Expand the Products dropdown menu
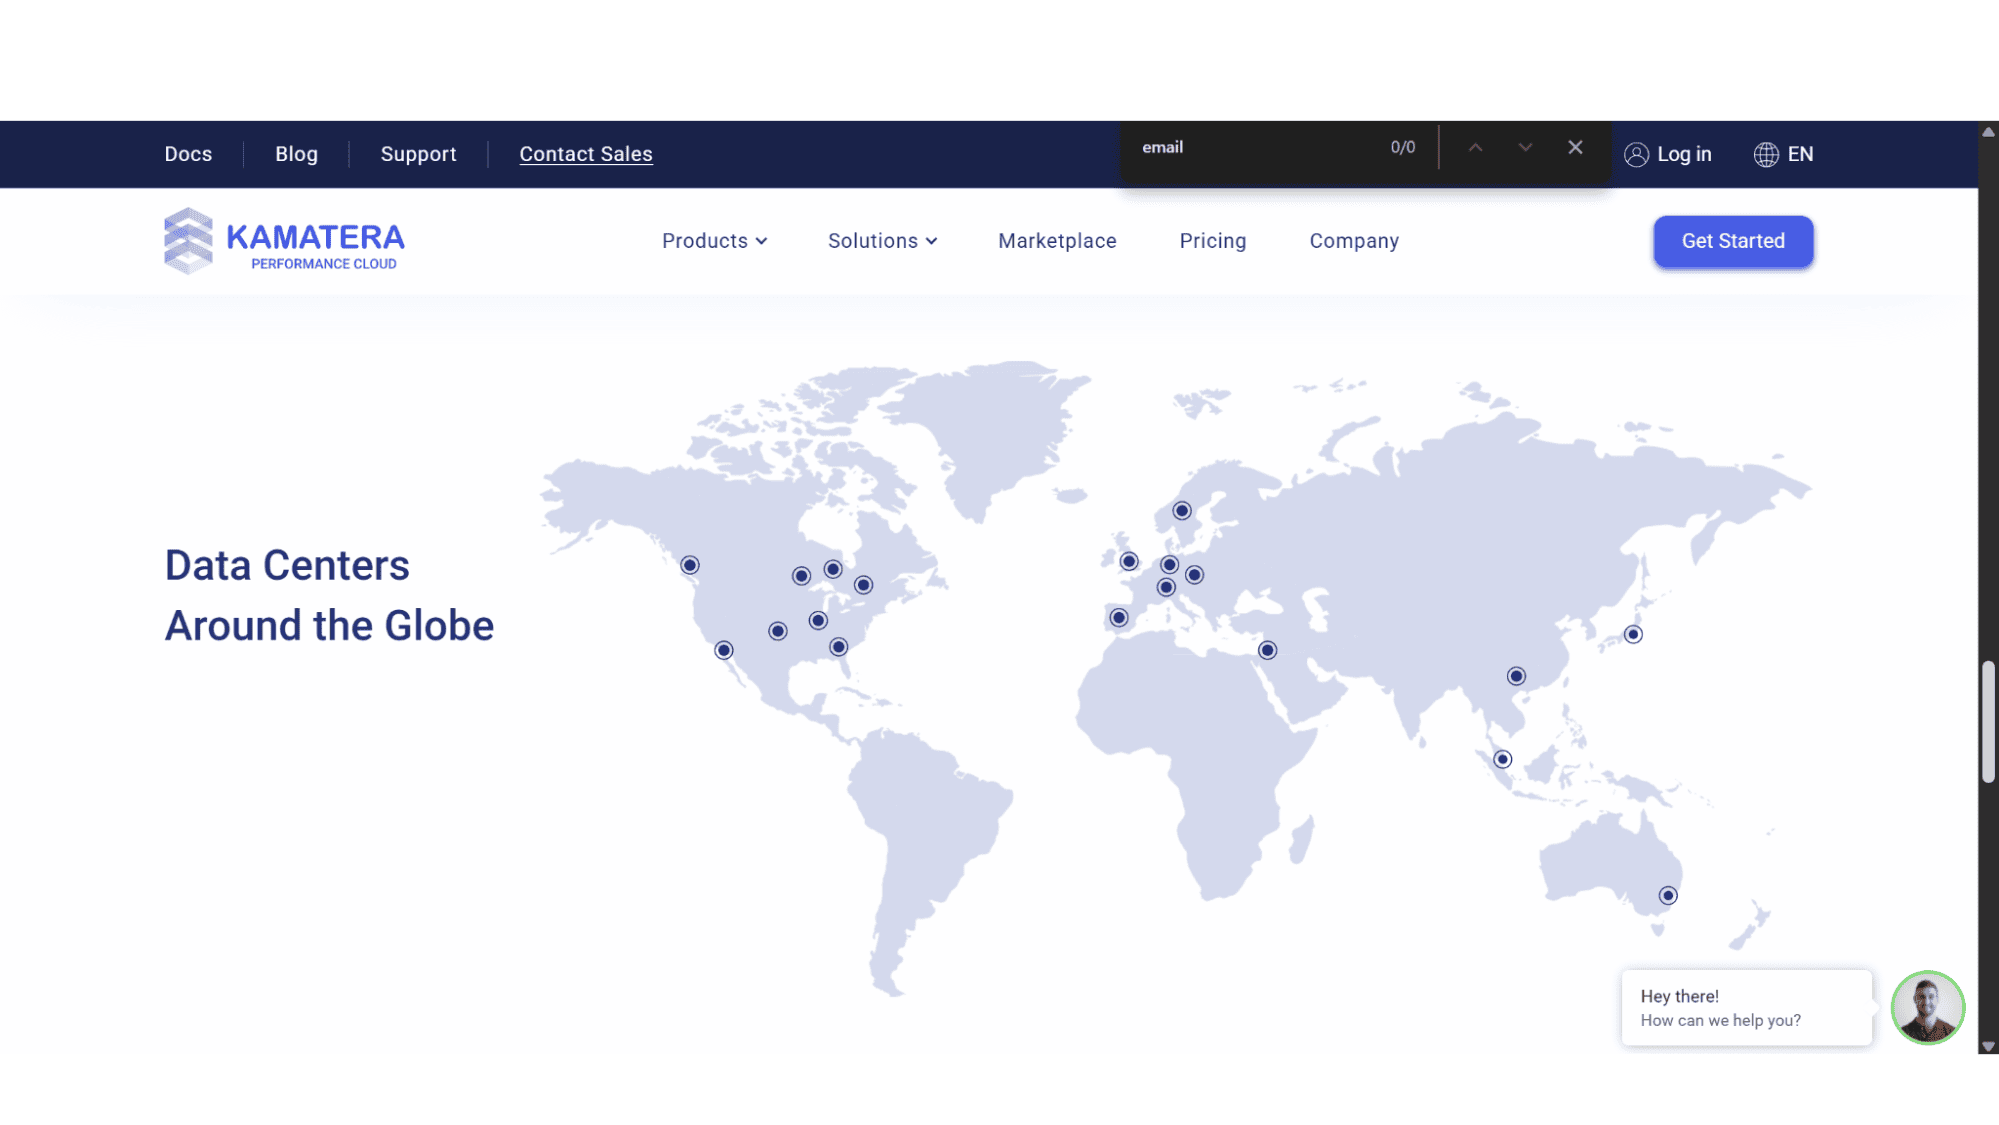The image size is (1999, 1125). pyautogui.click(x=714, y=241)
